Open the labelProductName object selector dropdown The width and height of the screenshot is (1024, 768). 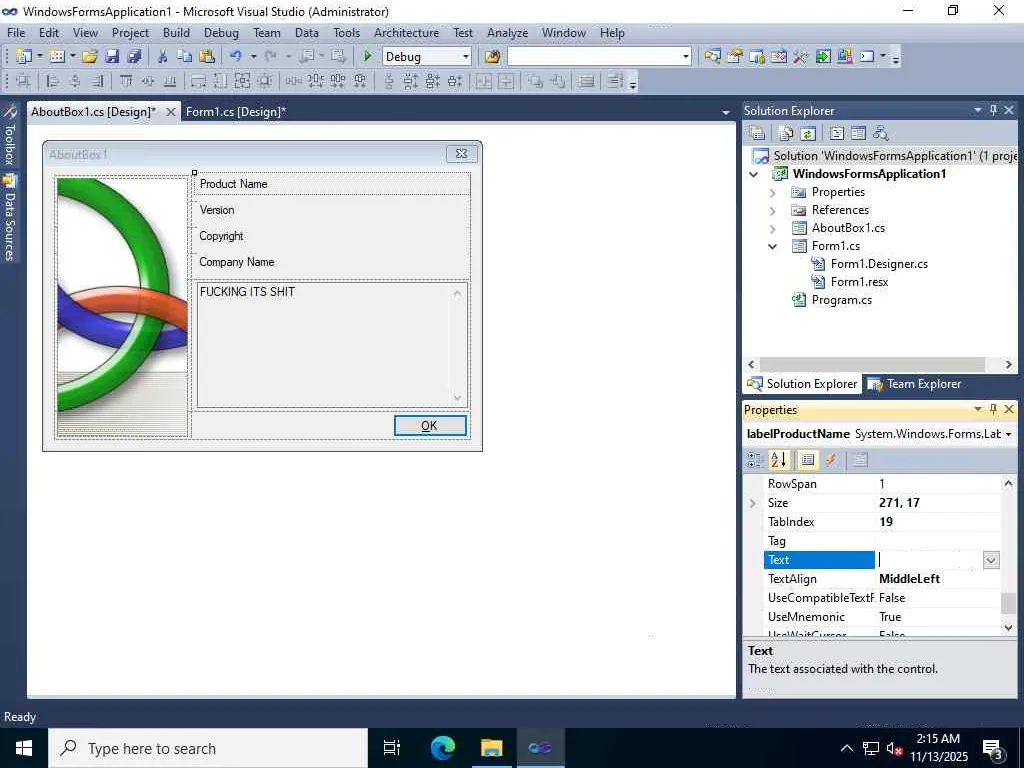1008,434
